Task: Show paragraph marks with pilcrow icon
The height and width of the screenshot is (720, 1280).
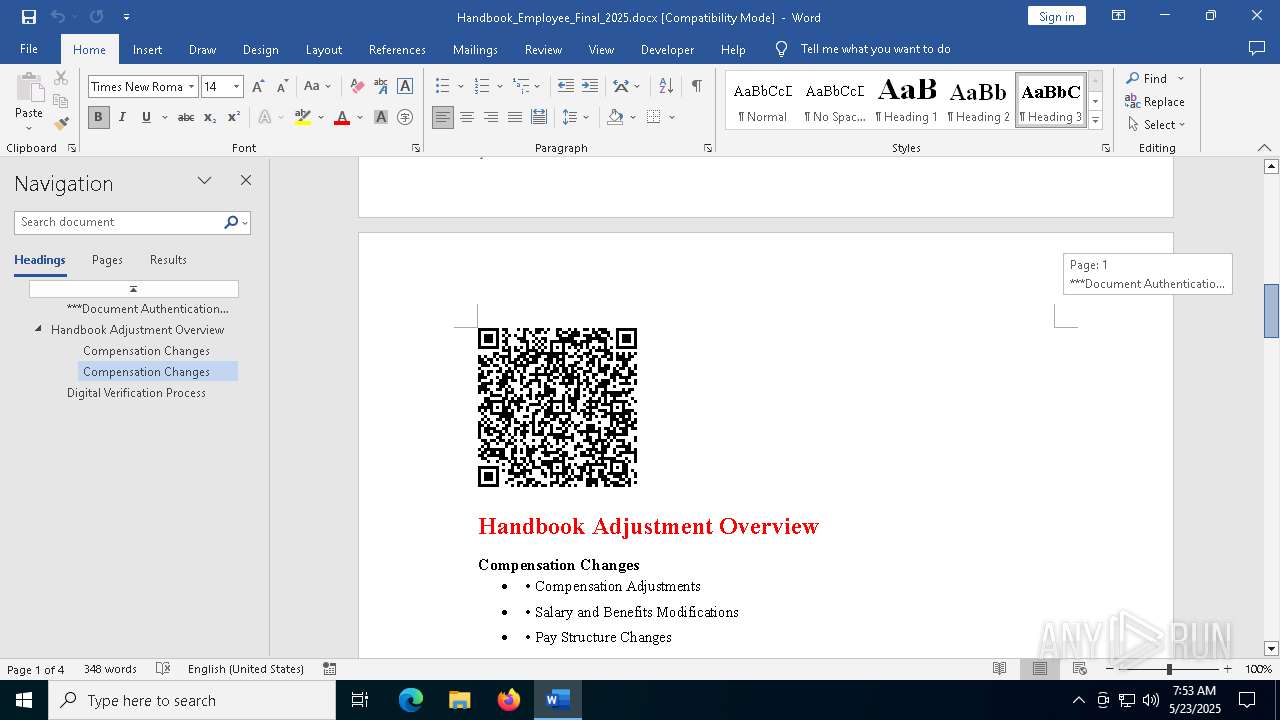Action: pyautogui.click(x=696, y=87)
